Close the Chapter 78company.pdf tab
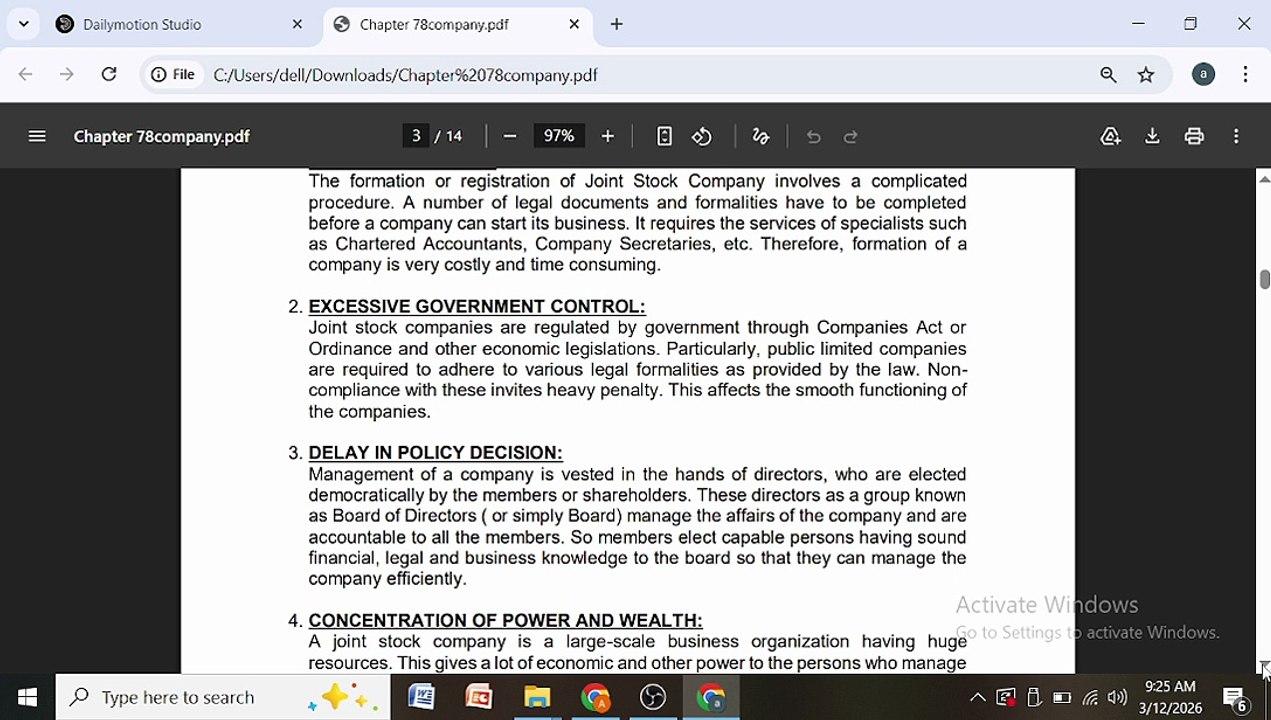This screenshot has height=720, width=1271. 574,24
